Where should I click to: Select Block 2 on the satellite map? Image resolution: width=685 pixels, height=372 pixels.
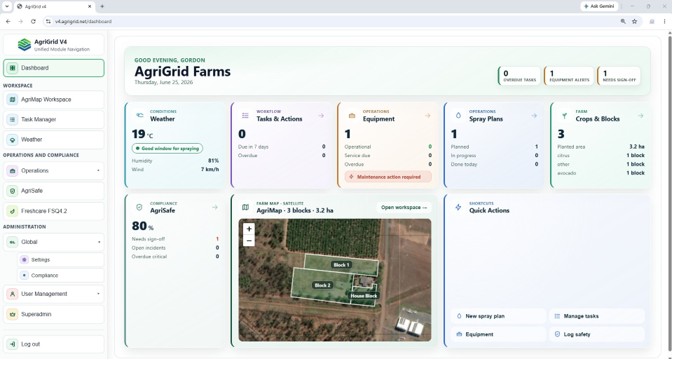click(322, 286)
